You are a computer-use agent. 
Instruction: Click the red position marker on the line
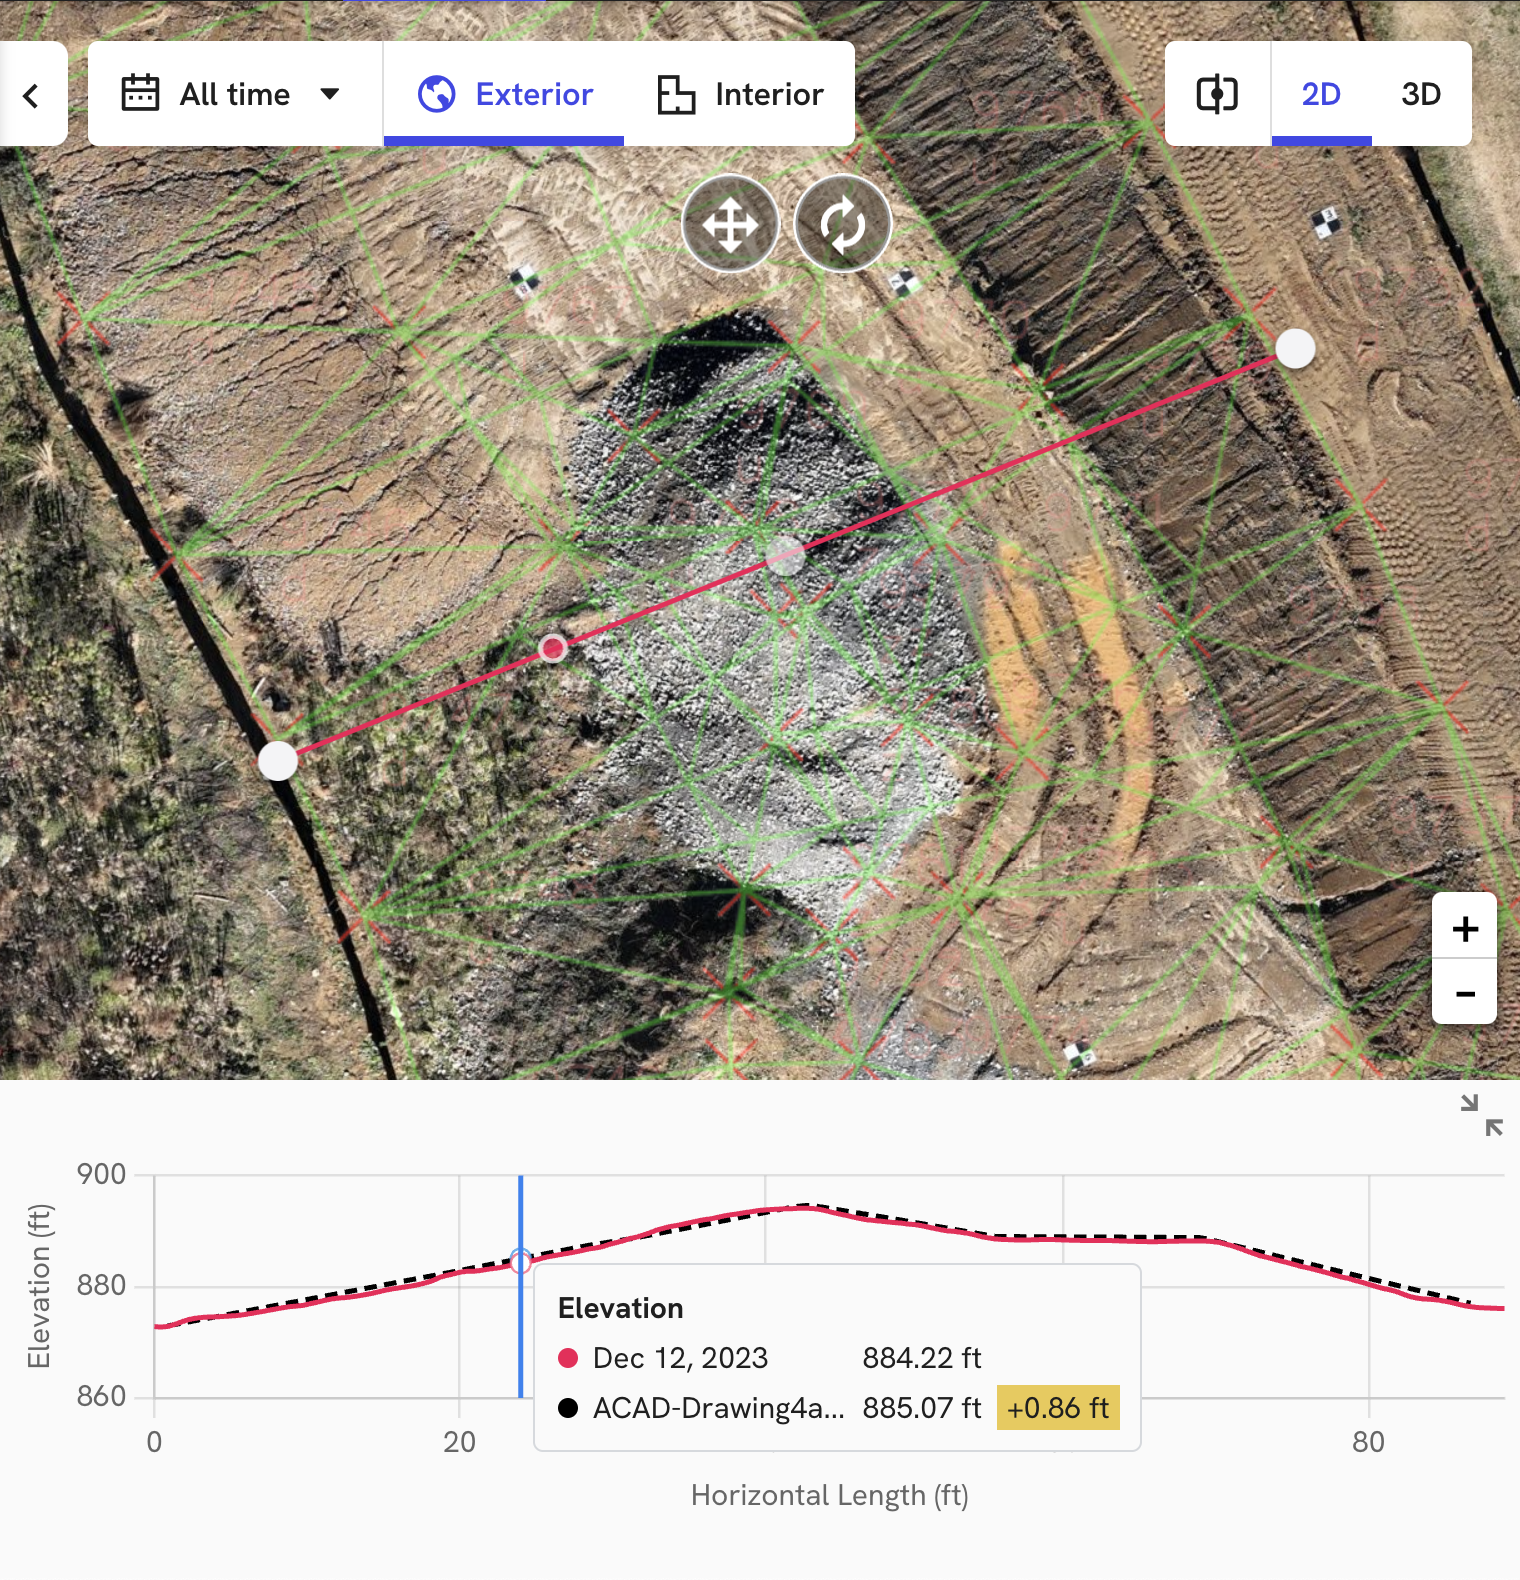point(553,649)
